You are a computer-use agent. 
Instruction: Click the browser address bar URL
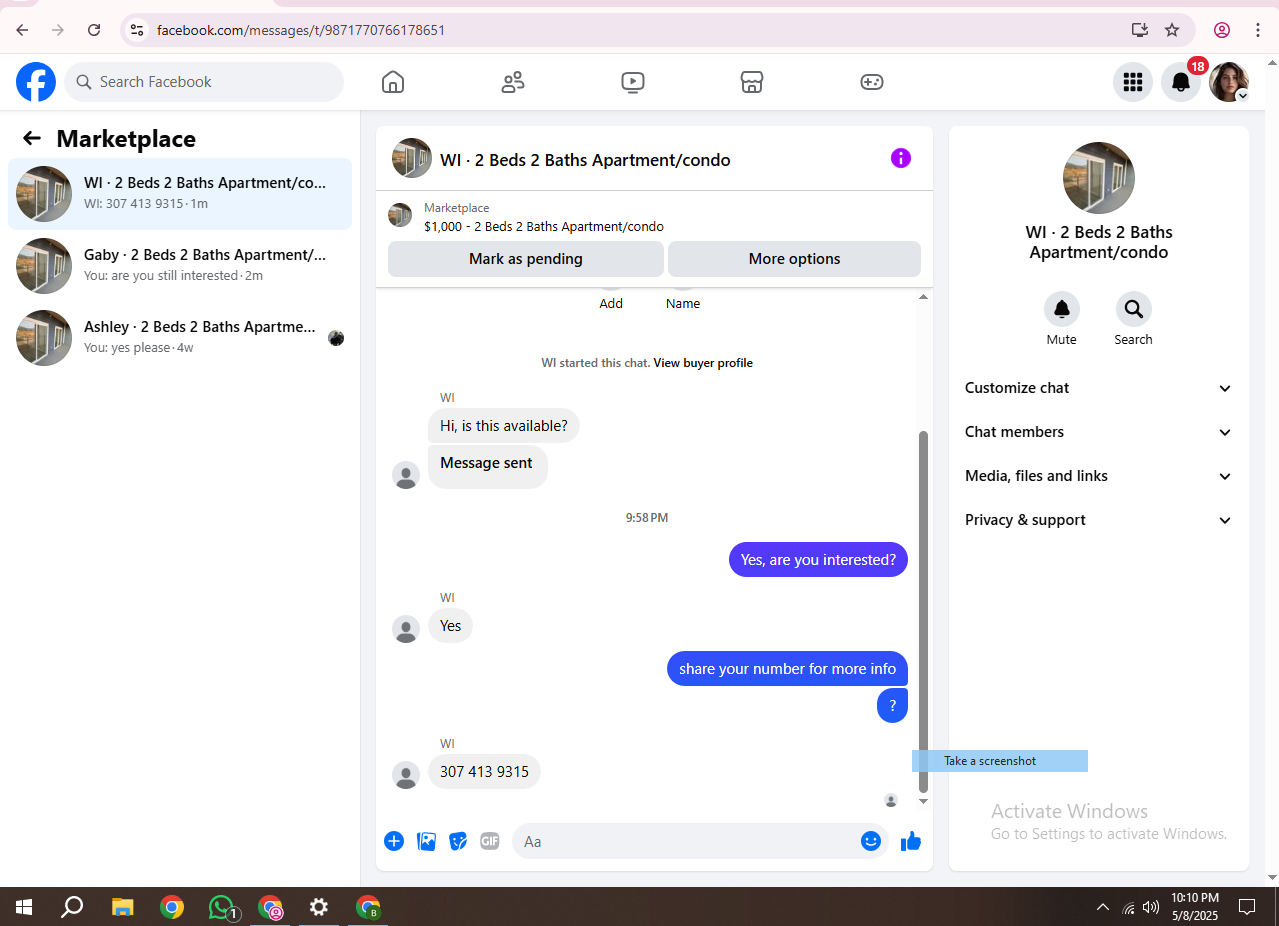coord(301,30)
